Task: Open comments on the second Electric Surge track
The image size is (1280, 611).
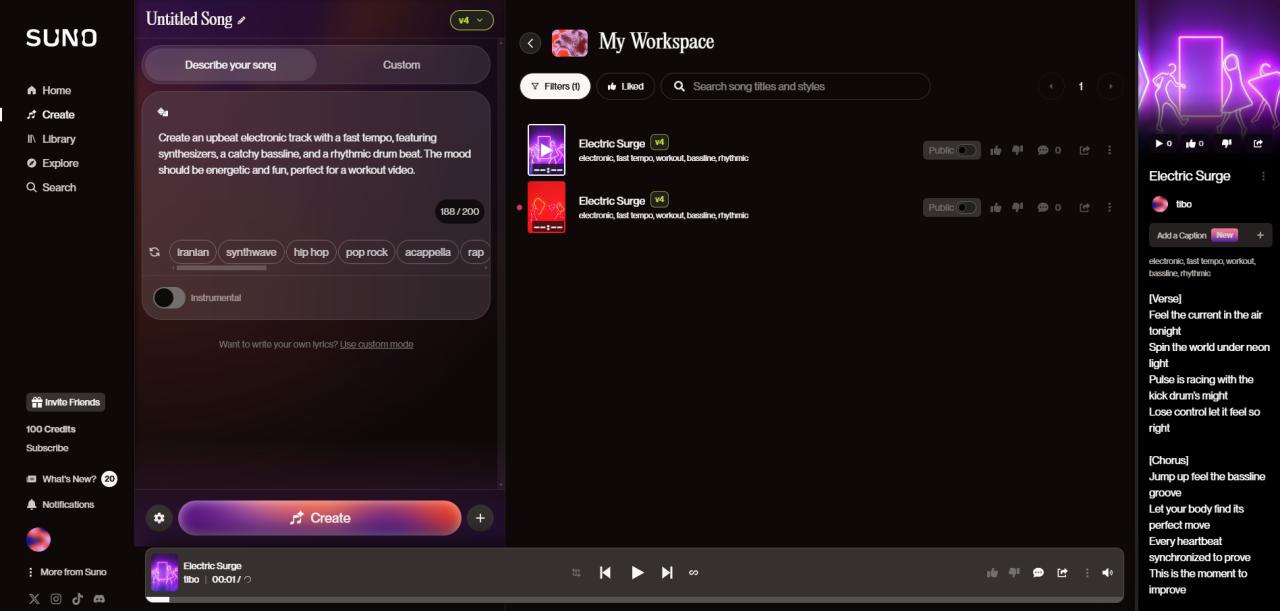Action: point(1044,207)
